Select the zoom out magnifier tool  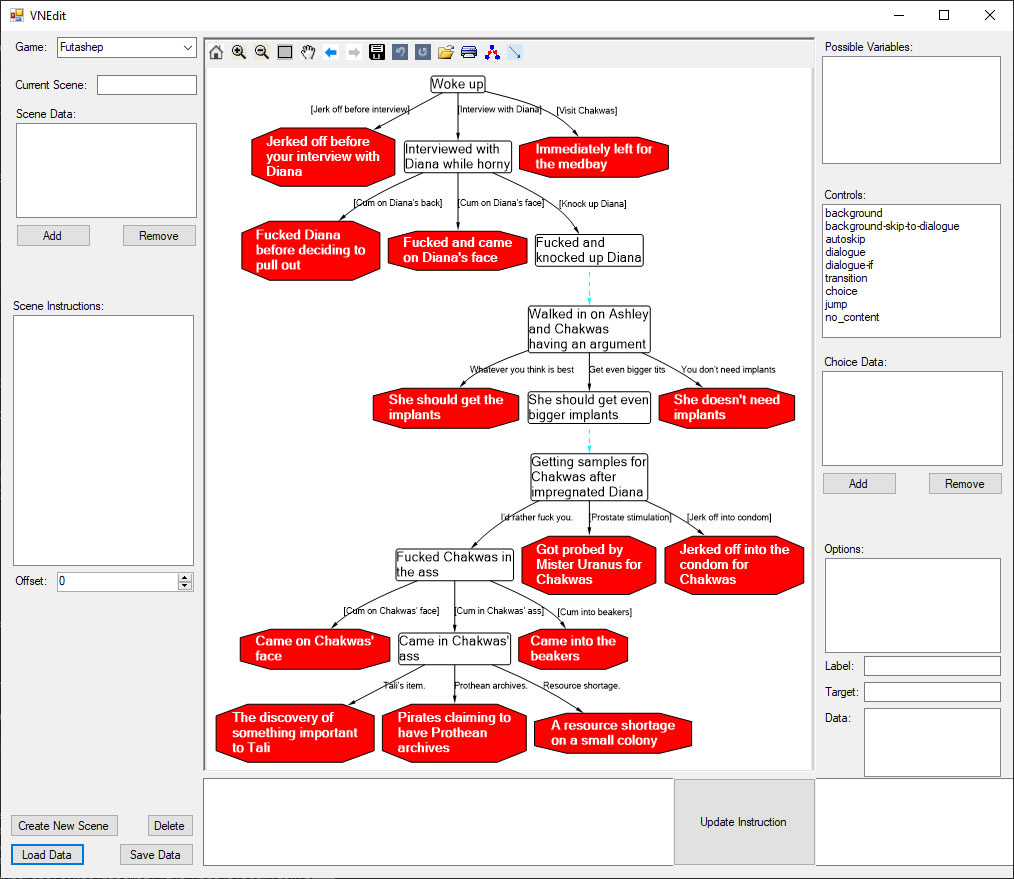[262, 52]
